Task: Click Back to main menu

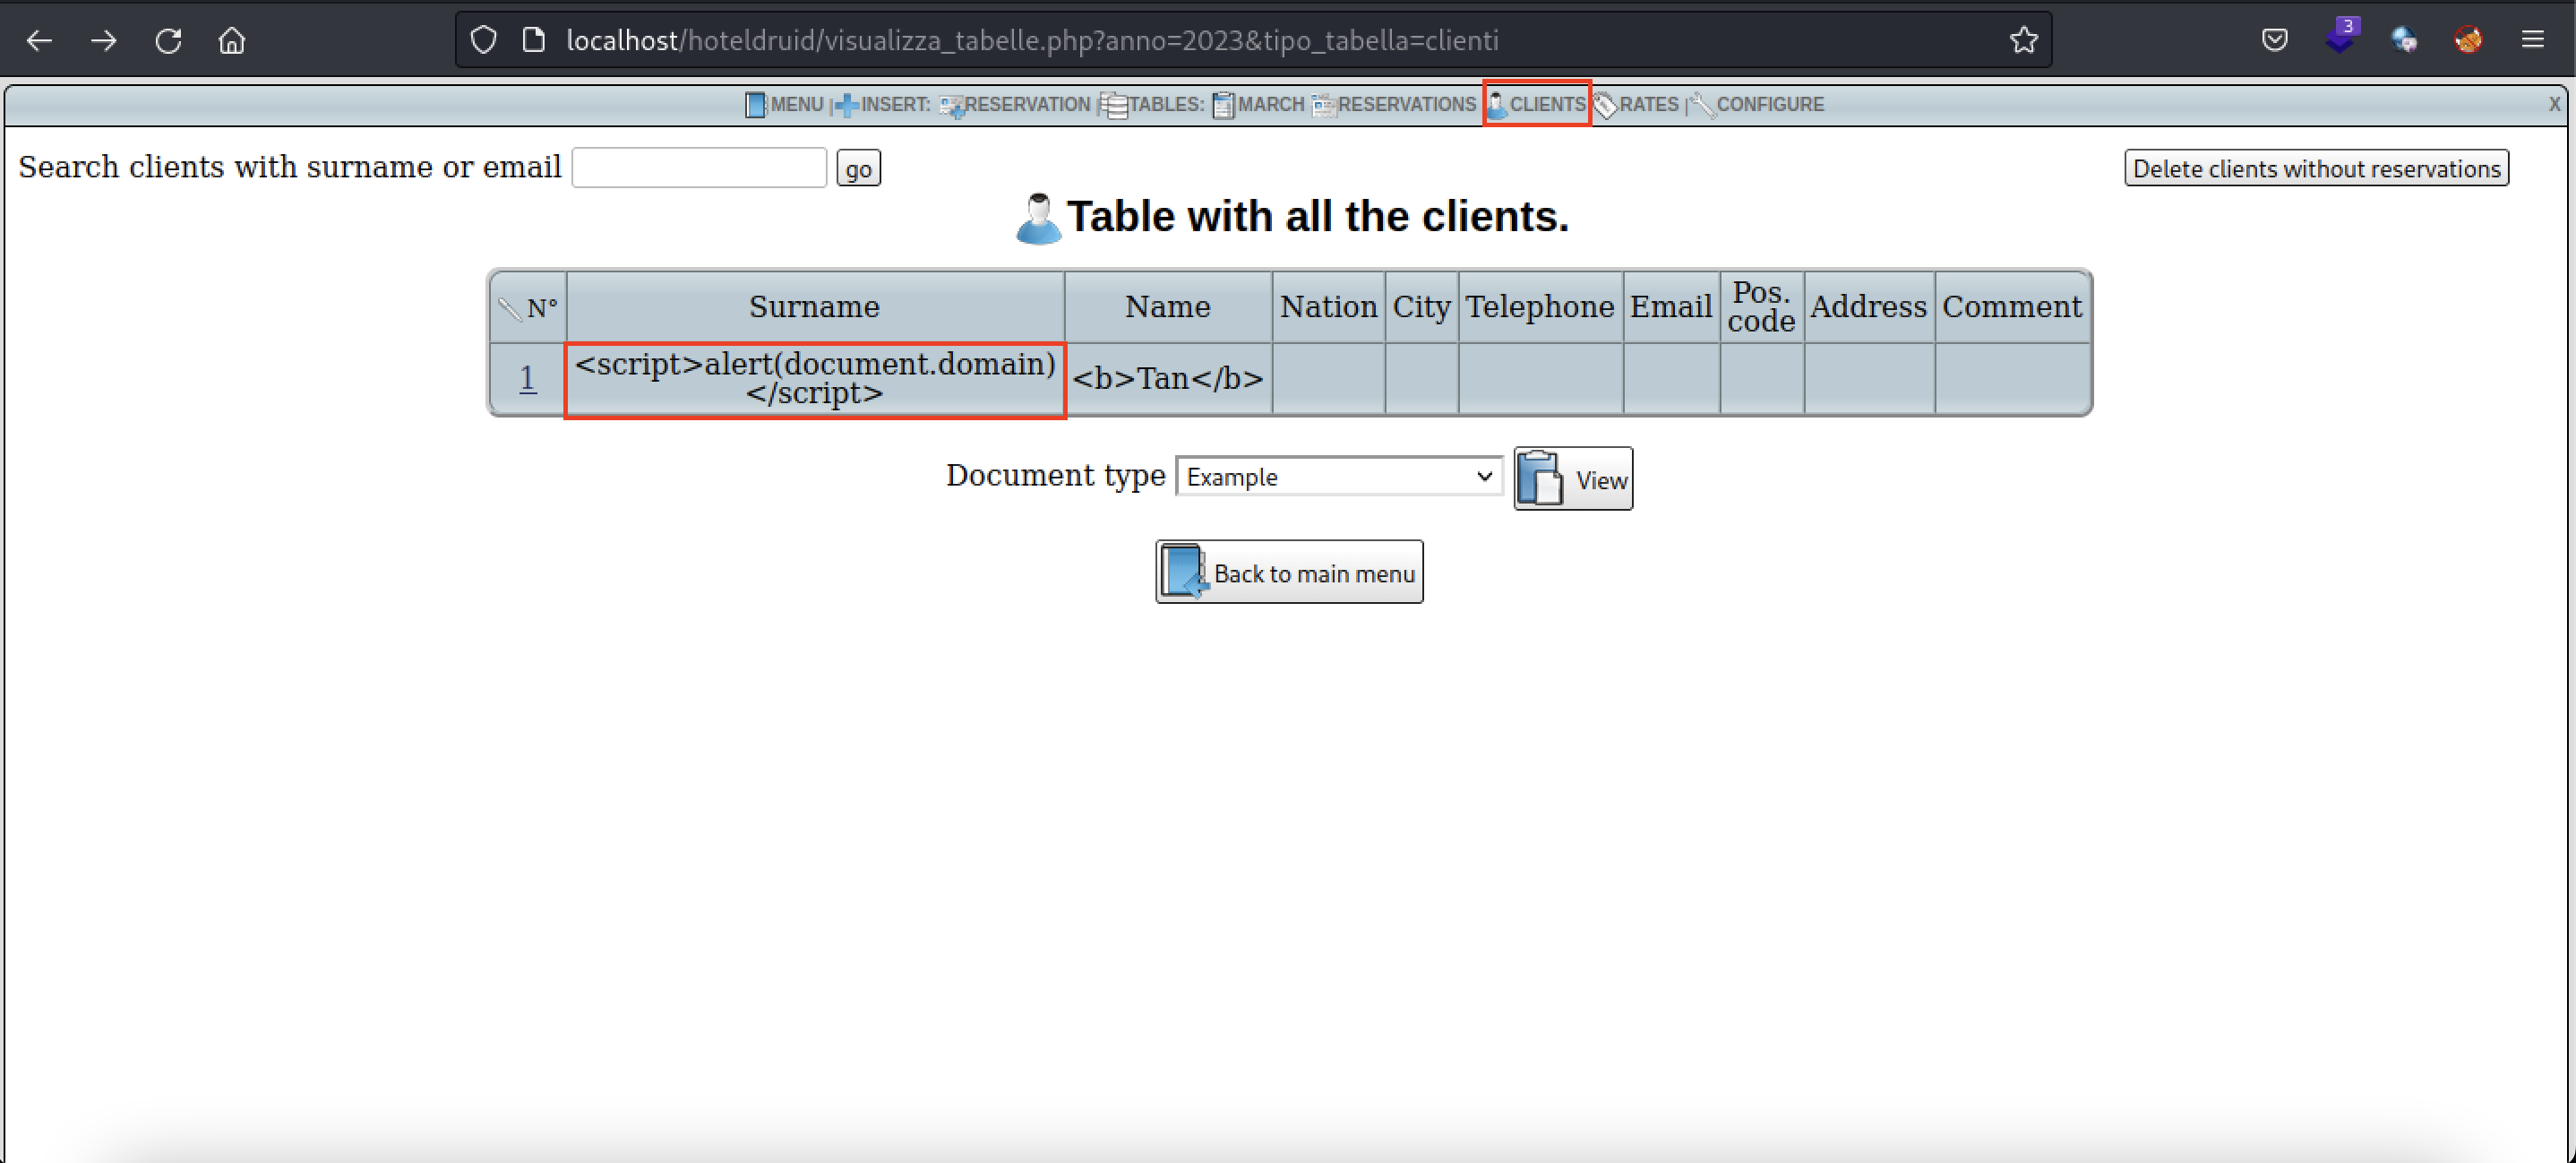Action: [1289, 571]
